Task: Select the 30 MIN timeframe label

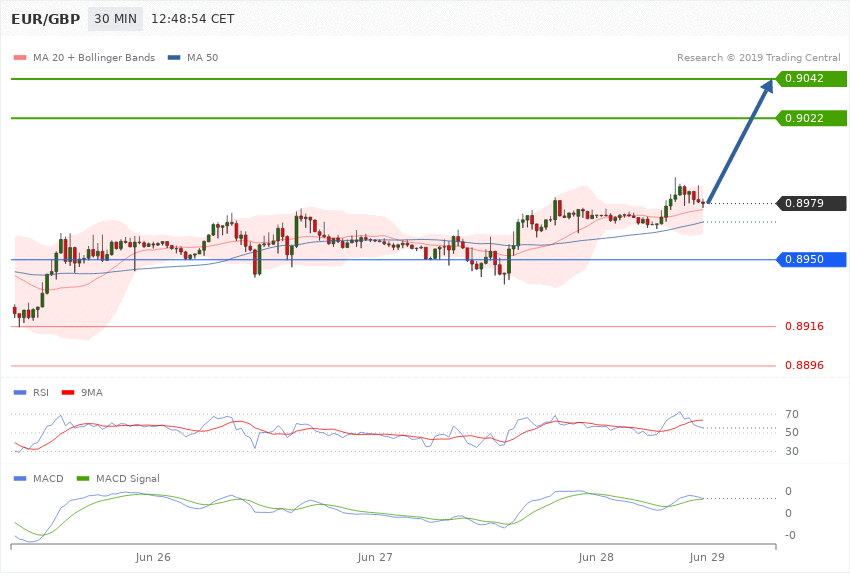Action: point(115,19)
